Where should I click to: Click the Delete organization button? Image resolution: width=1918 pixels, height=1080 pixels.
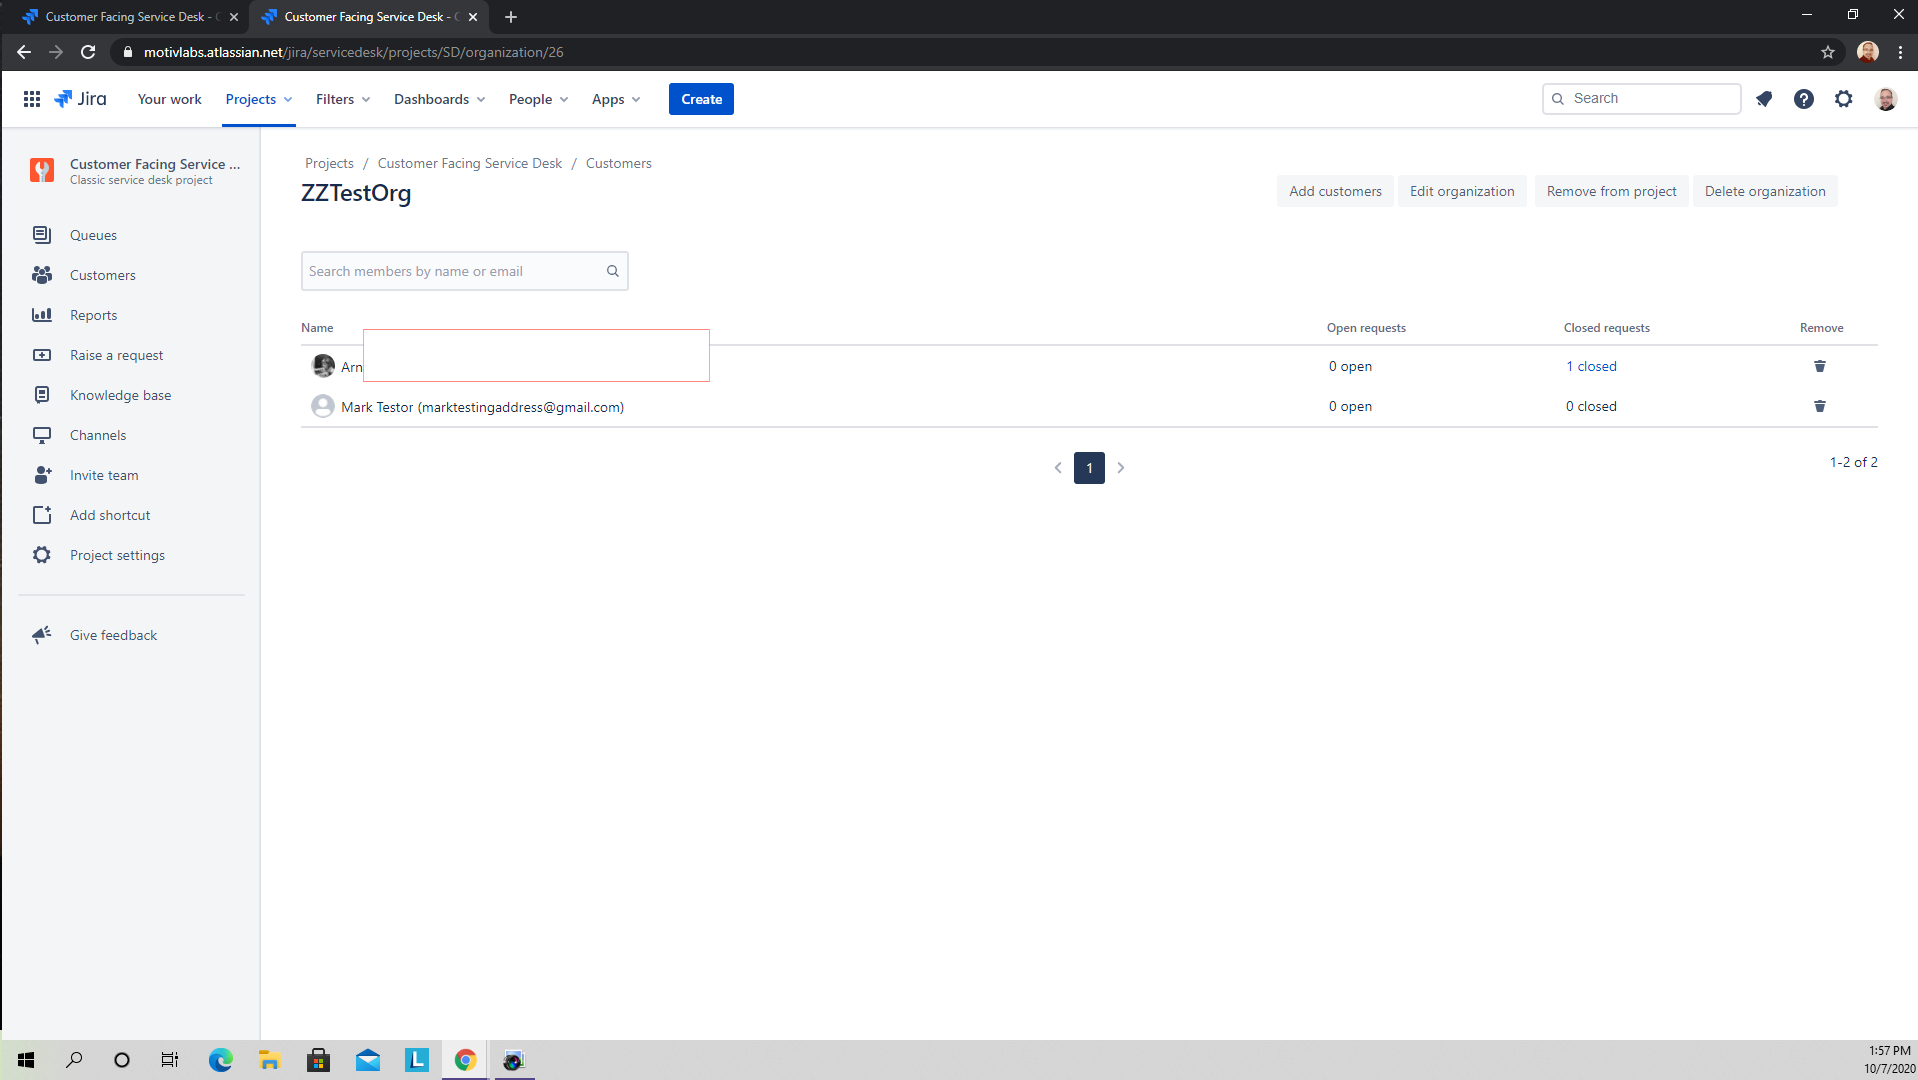click(x=1765, y=191)
